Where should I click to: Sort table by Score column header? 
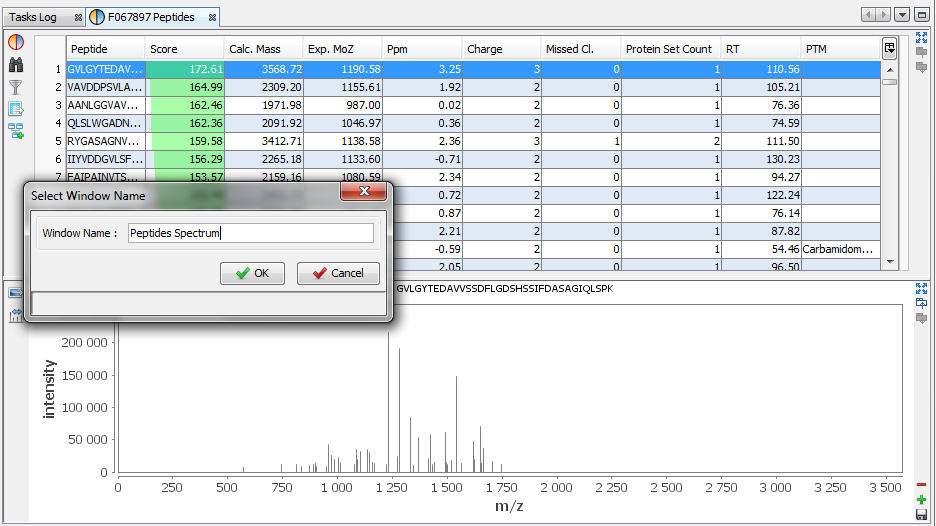[184, 49]
